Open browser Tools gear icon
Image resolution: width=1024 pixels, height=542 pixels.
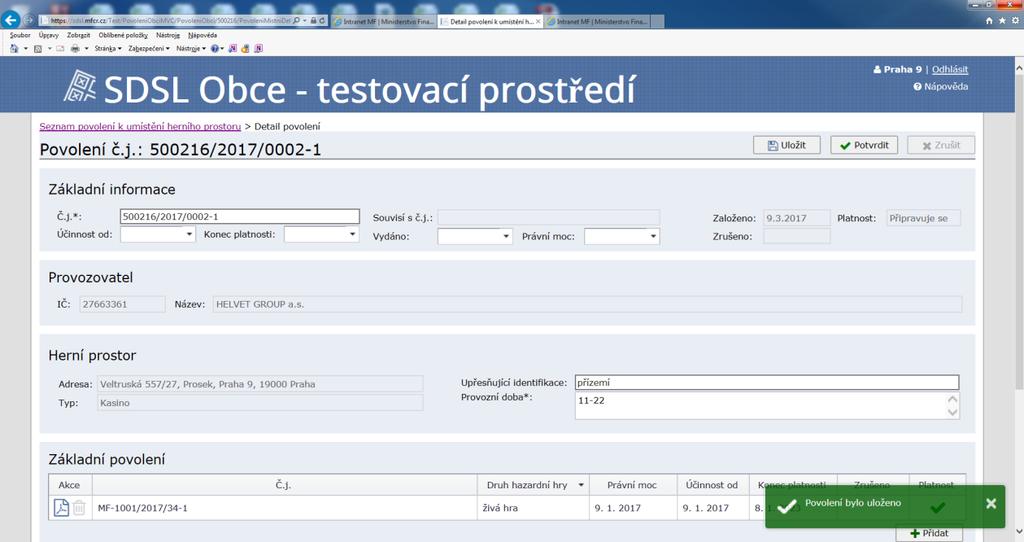point(1015,21)
